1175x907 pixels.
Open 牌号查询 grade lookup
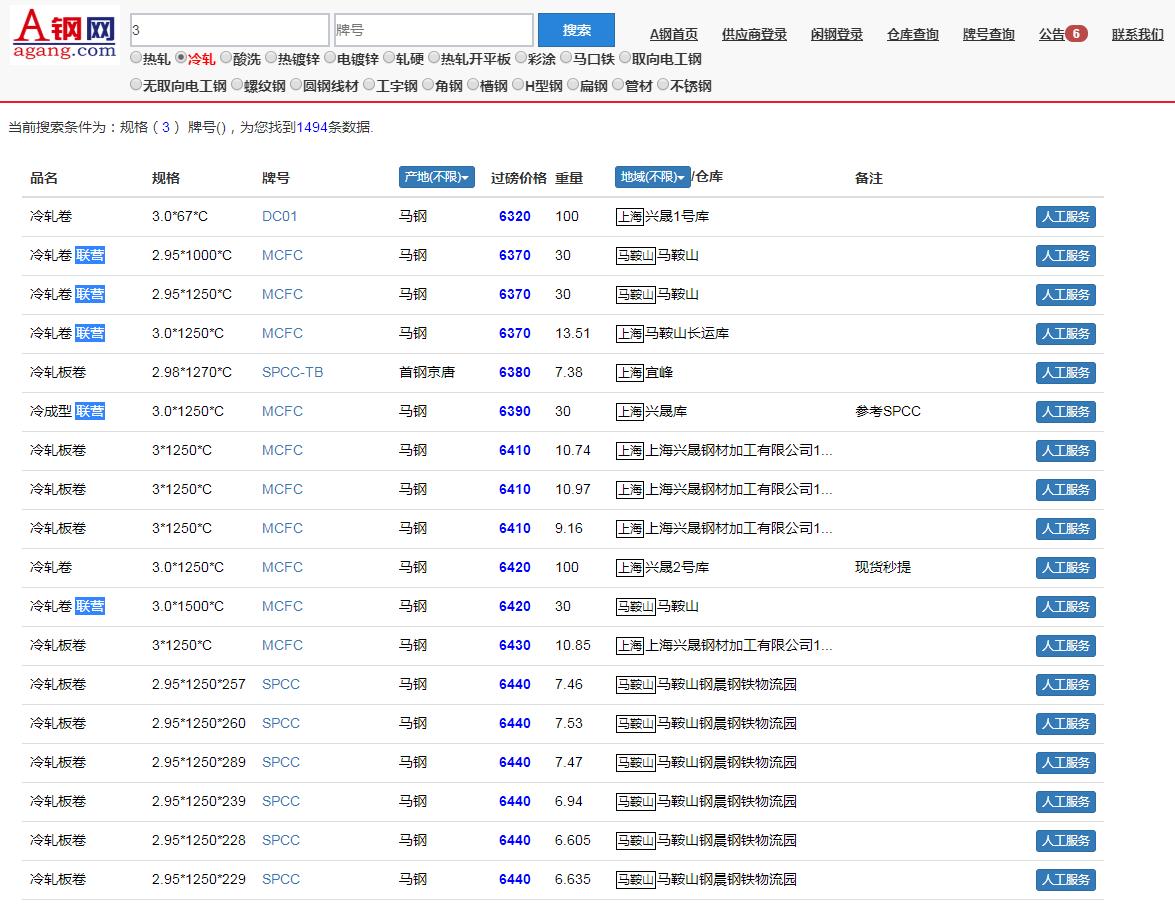(x=988, y=34)
